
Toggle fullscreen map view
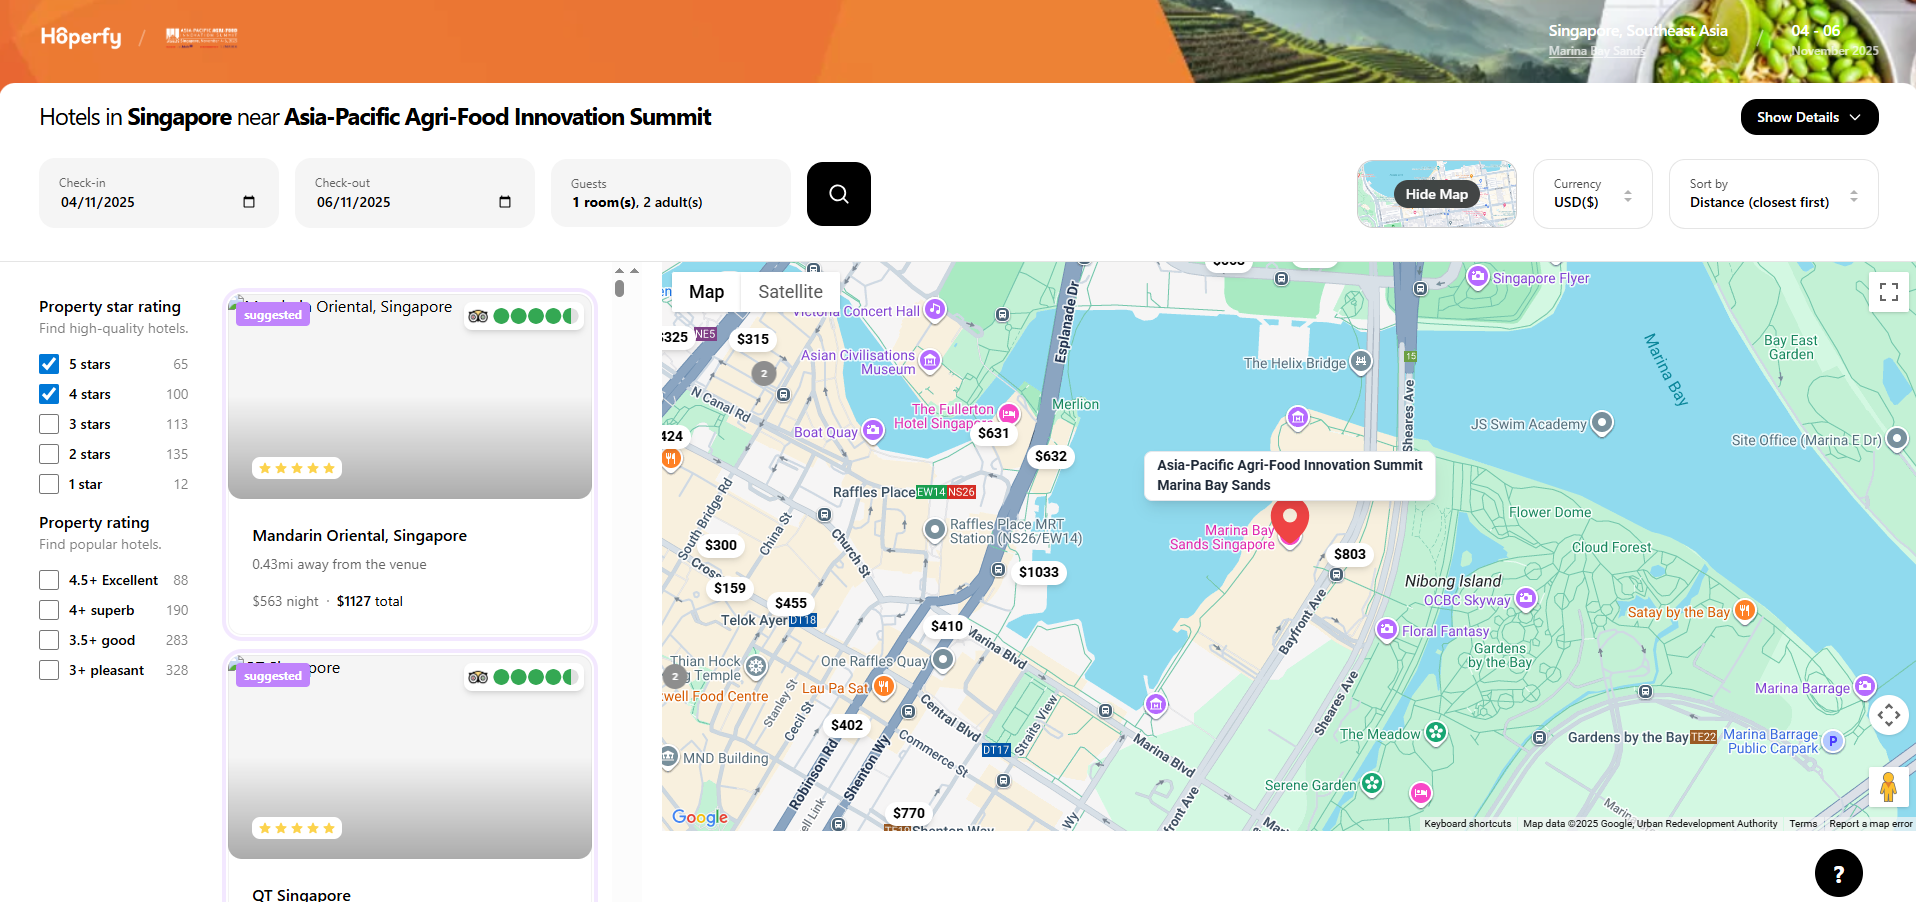click(x=1889, y=292)
